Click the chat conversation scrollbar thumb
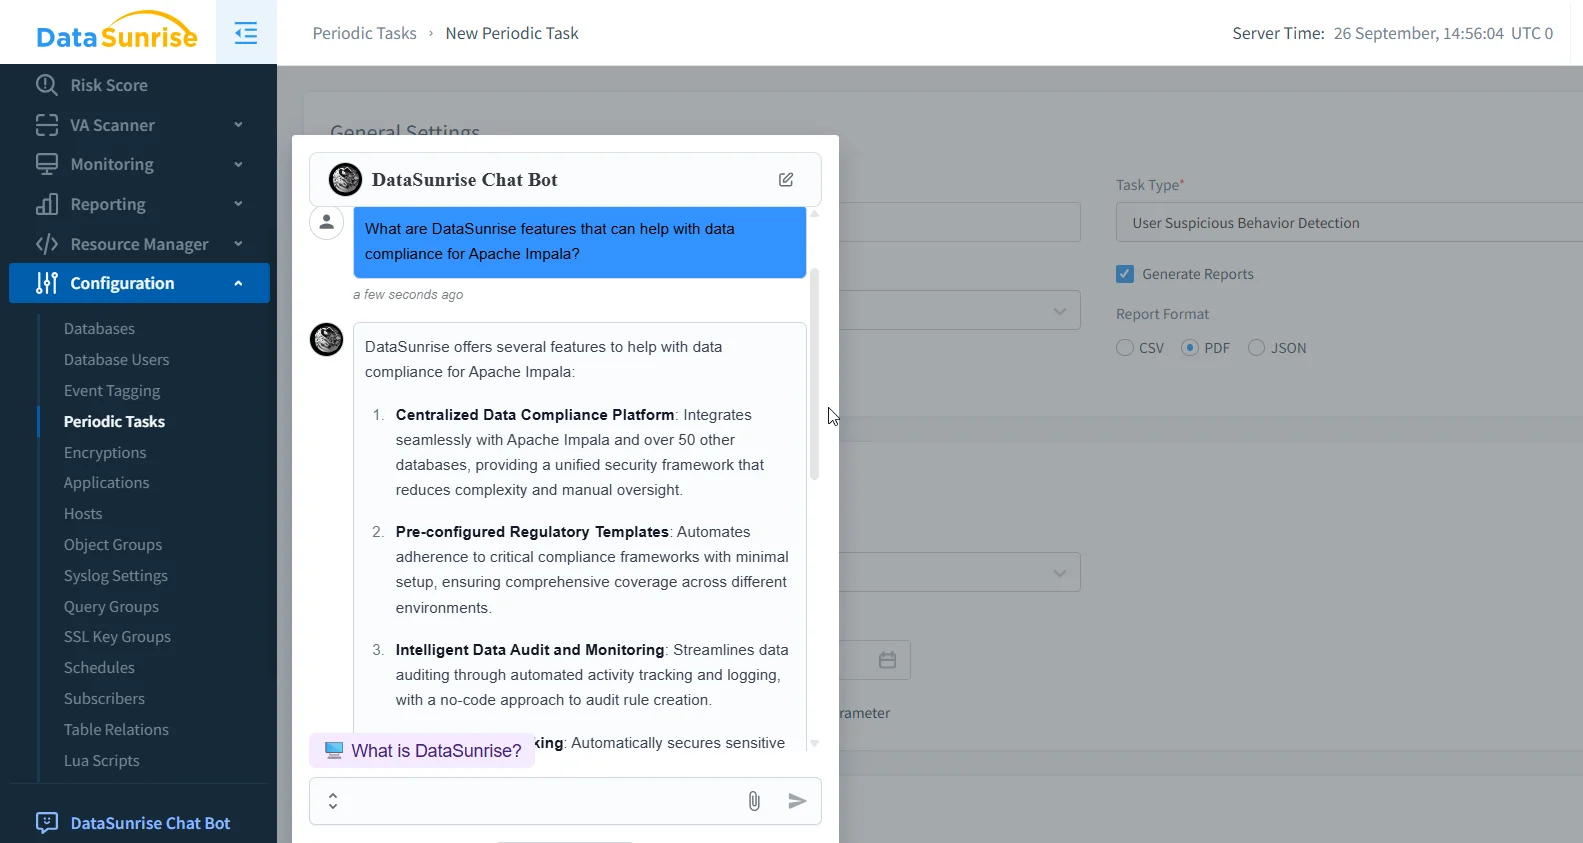 pyautogui.click(x=814, y=374)
